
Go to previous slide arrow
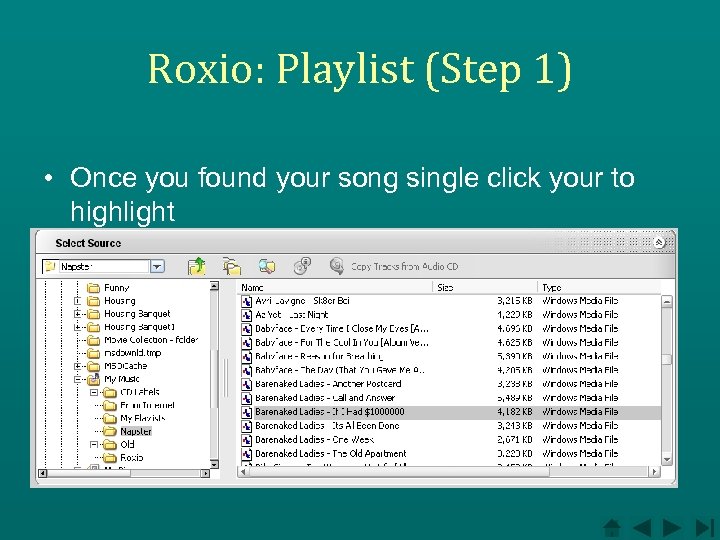click(642, 528)
